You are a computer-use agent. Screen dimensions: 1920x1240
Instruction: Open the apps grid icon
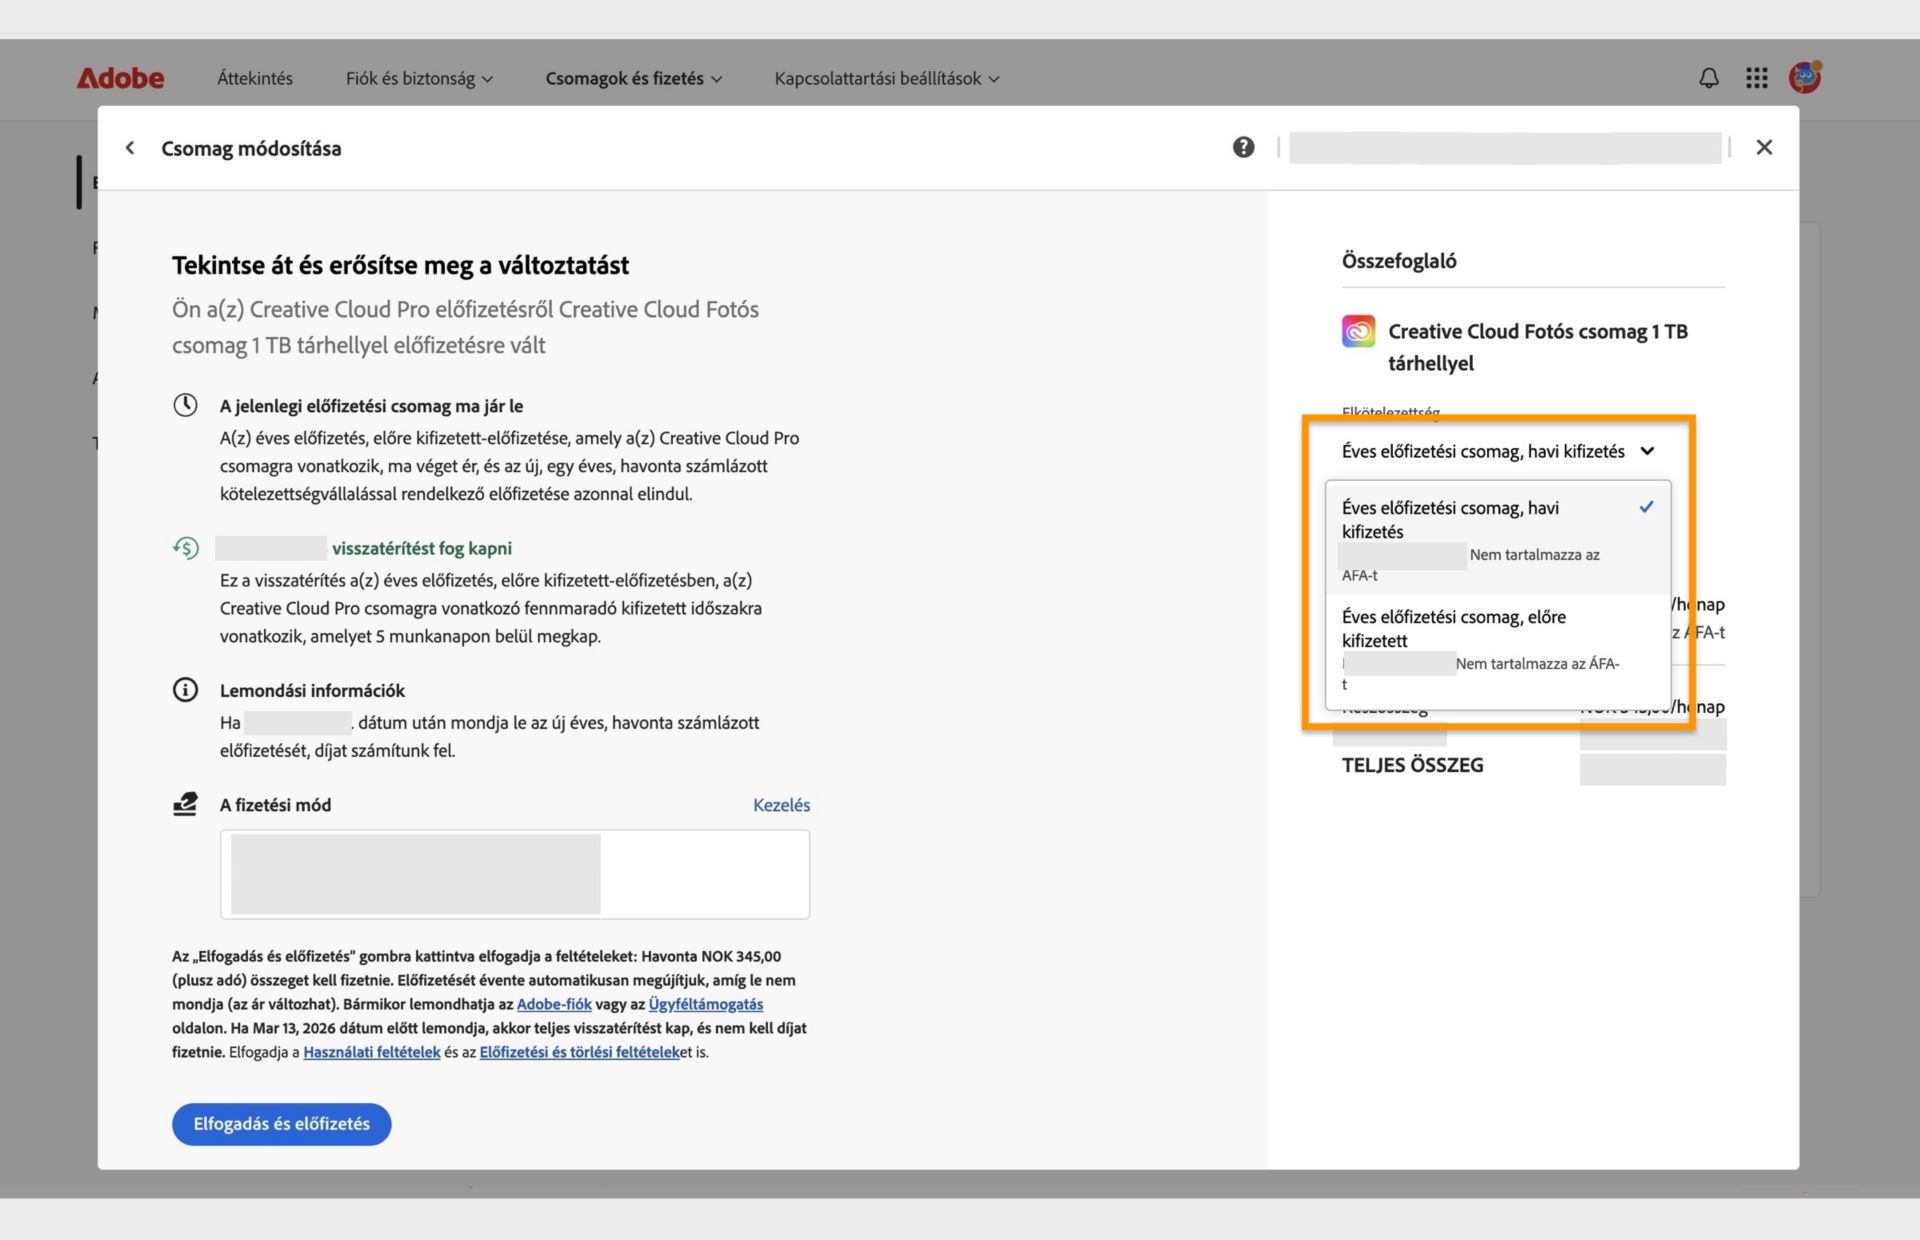(1756, 78)
